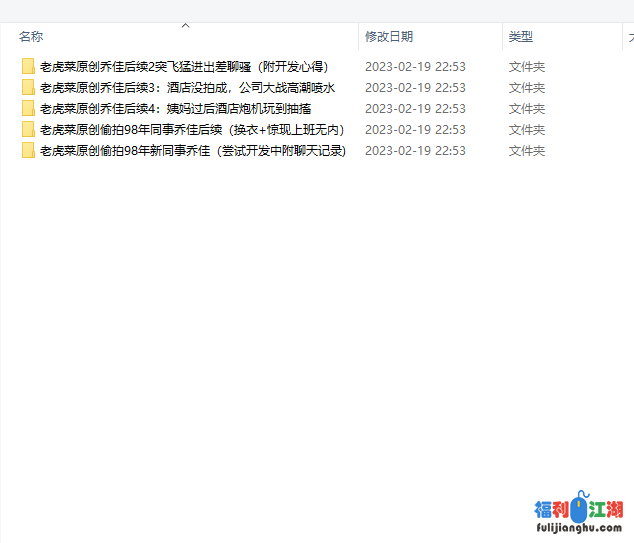Click the folder icon of the '98年新同事' folder
Image resolution: width=634 pixels, height=543 pixels.
point(28,151)
